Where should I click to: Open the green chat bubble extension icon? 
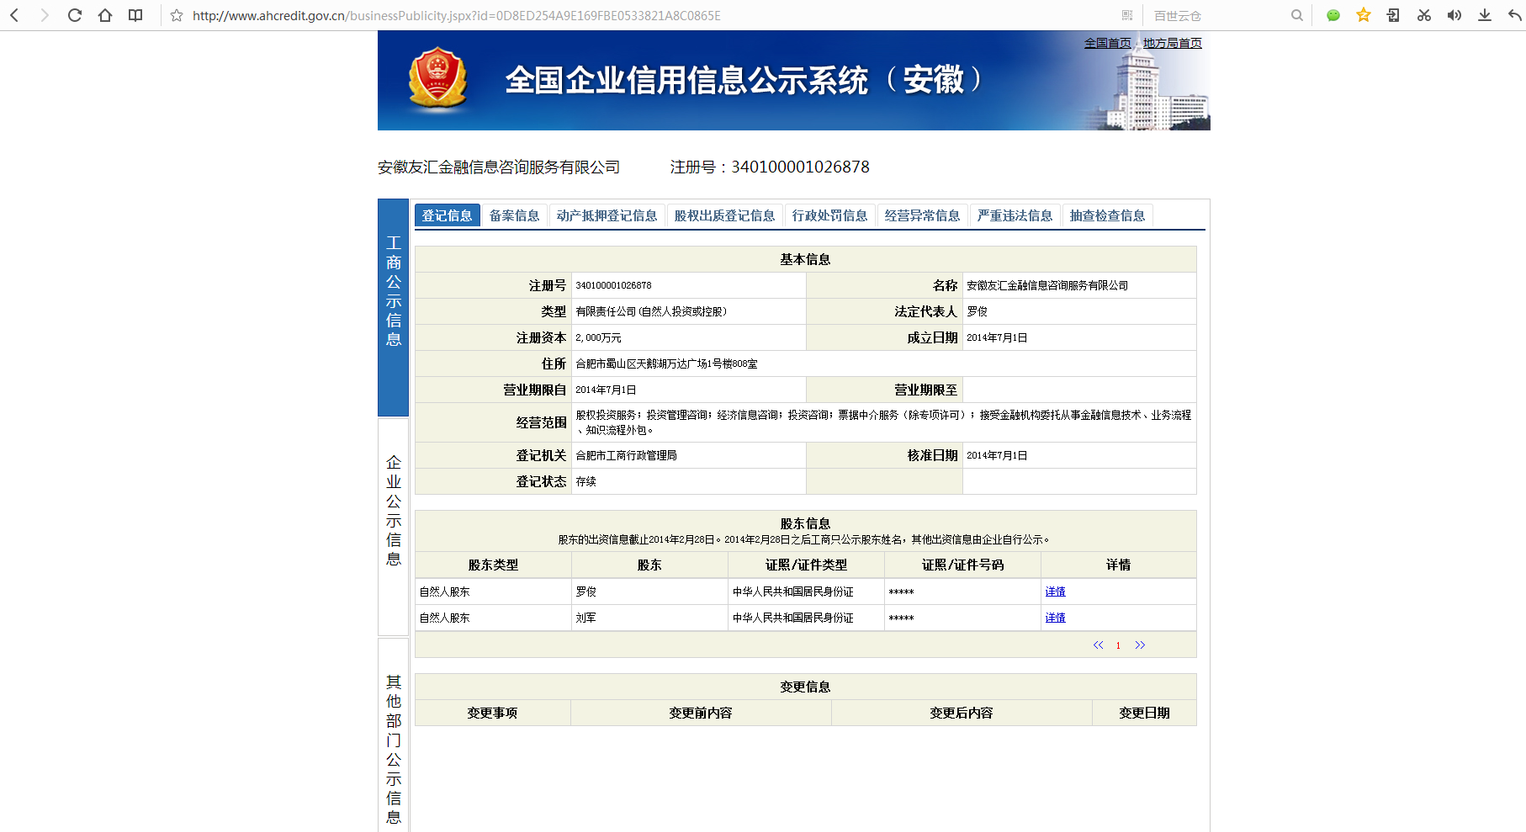pyautogui.click(x=1333, y=16)
